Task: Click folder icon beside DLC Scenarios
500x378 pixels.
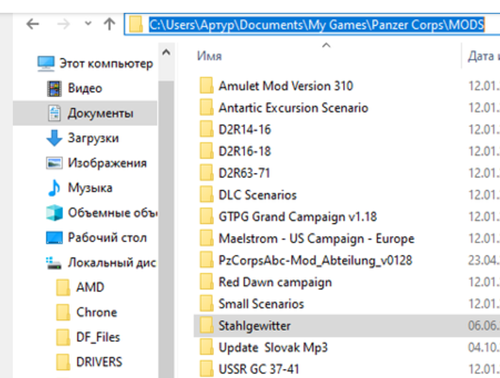Action: (206, 195)
